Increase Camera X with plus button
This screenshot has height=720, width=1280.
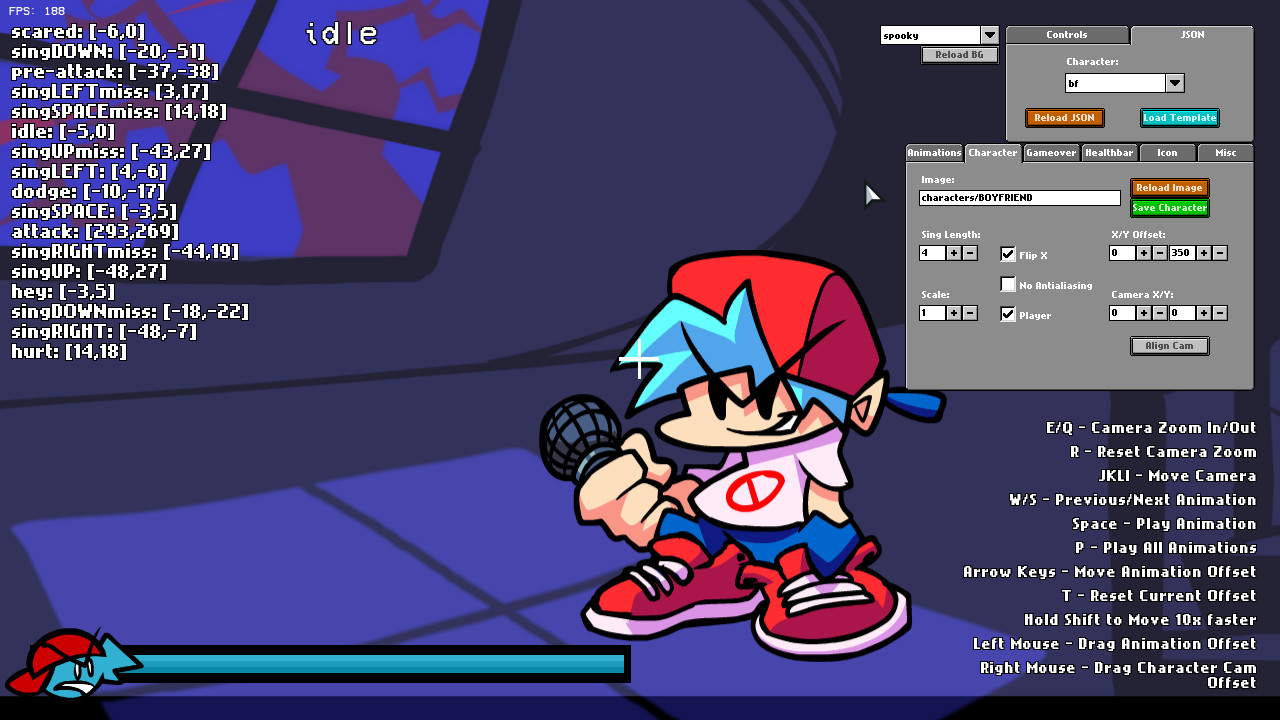(1144, 313)
